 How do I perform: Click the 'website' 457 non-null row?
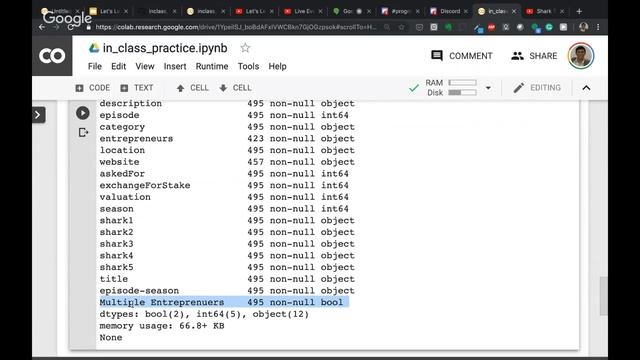(227, 162)
